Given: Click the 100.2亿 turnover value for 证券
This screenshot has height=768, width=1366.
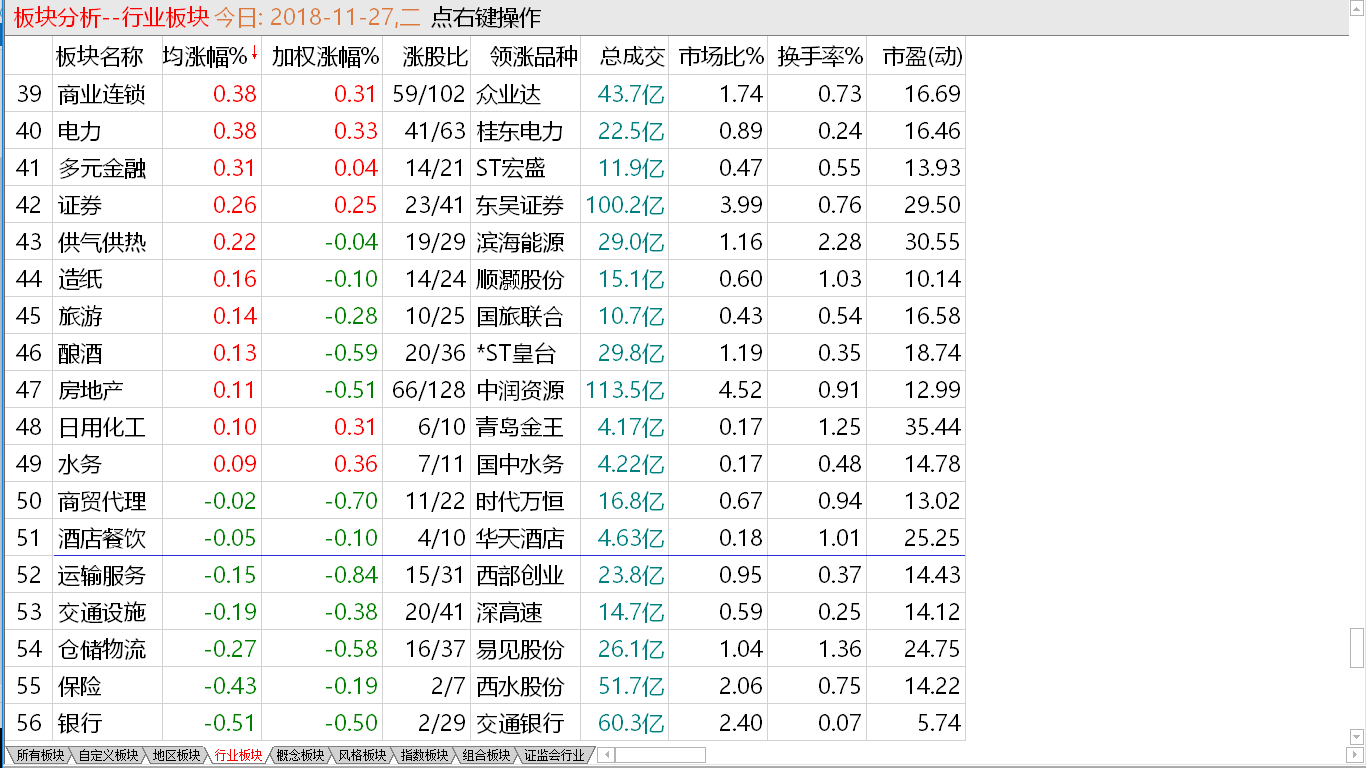Looking at the screenshot, I should click(625, 205).
